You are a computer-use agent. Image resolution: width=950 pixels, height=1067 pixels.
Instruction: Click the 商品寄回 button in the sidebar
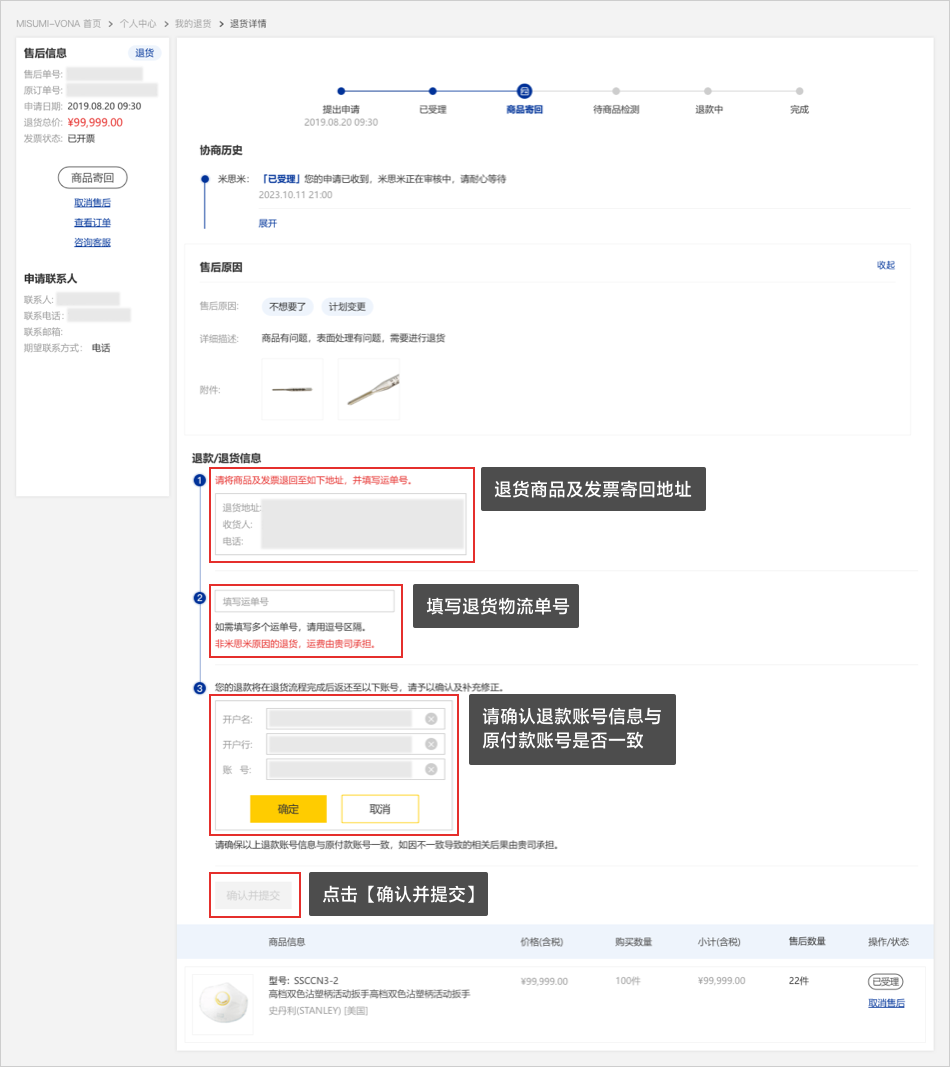click(x=92, y=178)
